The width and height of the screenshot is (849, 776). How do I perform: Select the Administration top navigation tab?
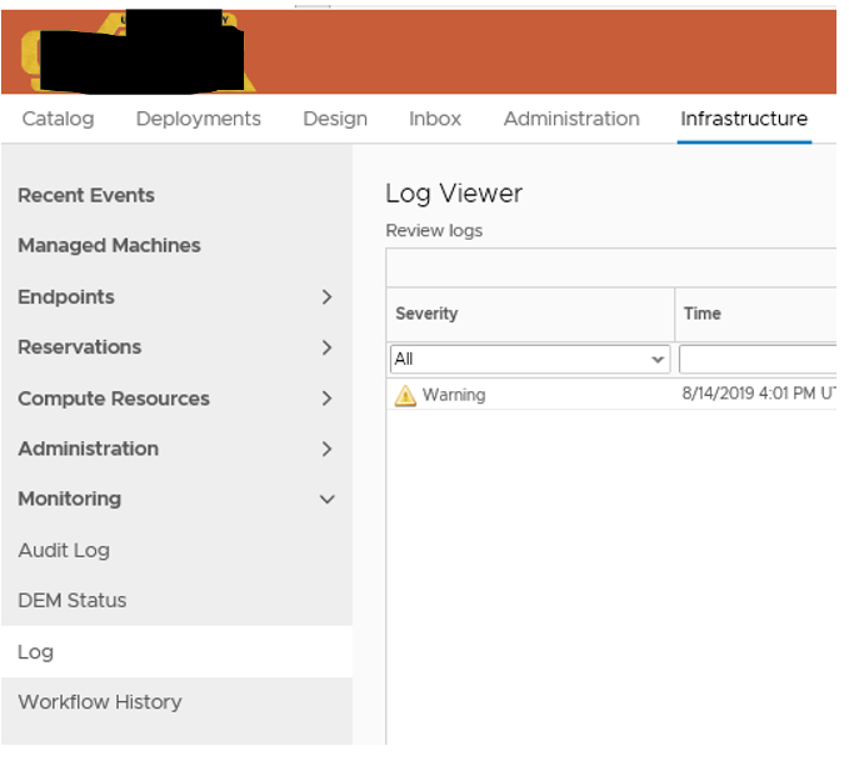(x=571, y=119)
